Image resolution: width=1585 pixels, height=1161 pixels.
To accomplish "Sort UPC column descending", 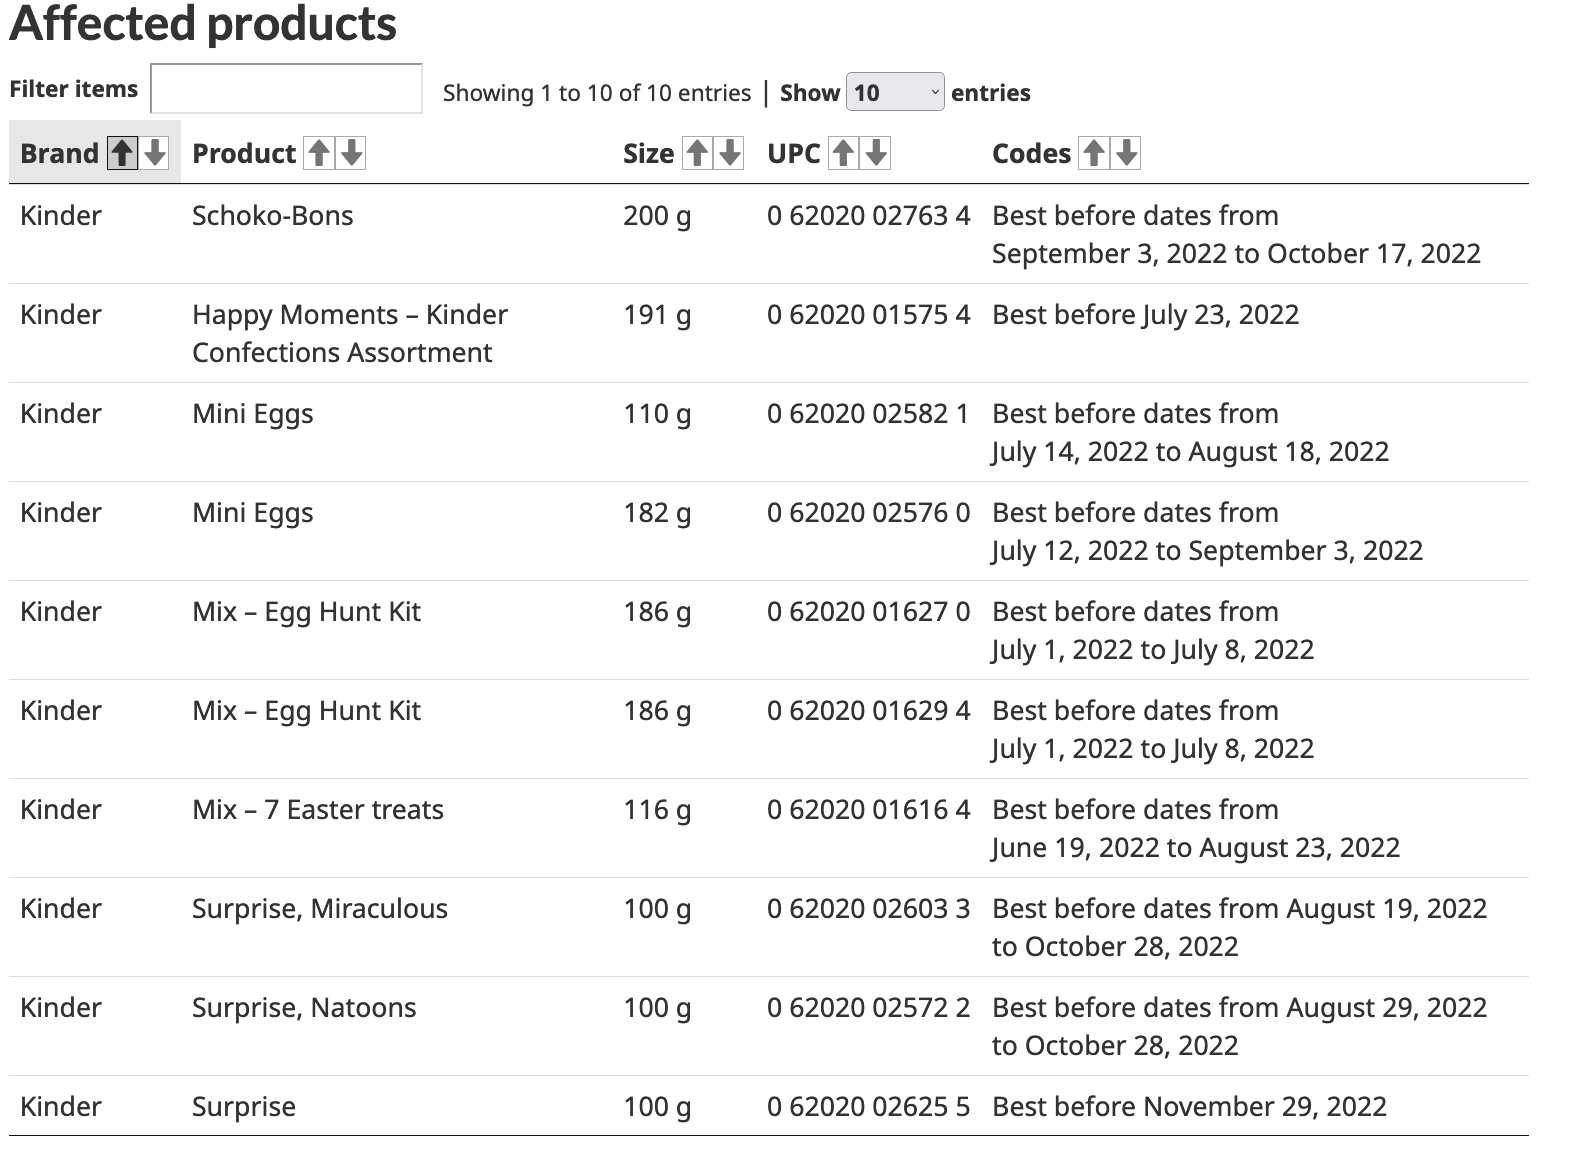I will pyautogui.click(x=876, y=153).
